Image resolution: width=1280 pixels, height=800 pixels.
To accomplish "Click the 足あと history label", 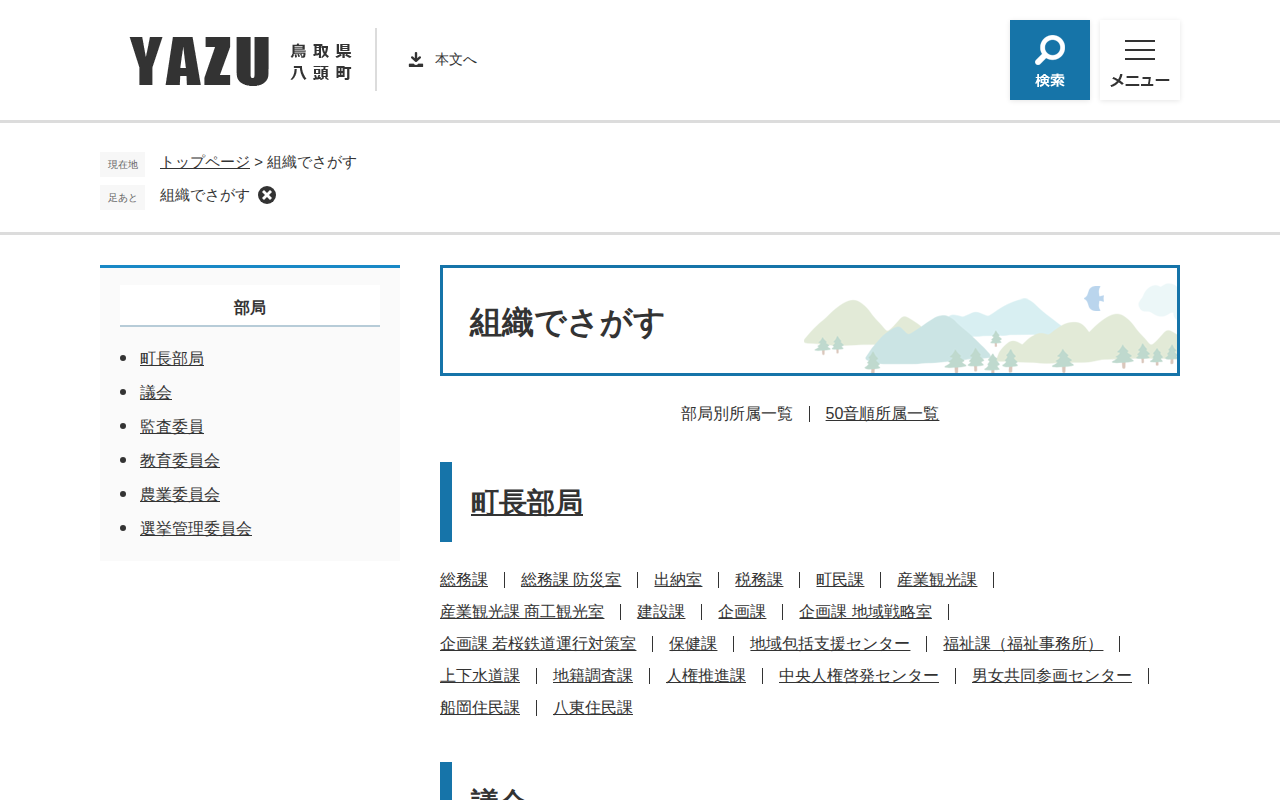I will point(122,197).
